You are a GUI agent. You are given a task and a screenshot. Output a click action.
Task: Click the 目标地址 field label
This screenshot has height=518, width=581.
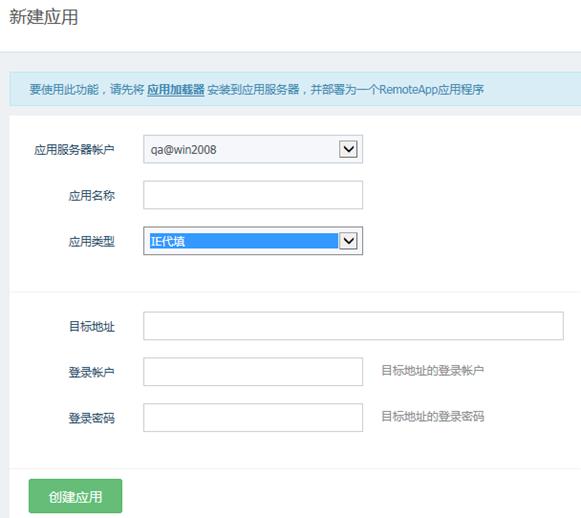(92, 326)
